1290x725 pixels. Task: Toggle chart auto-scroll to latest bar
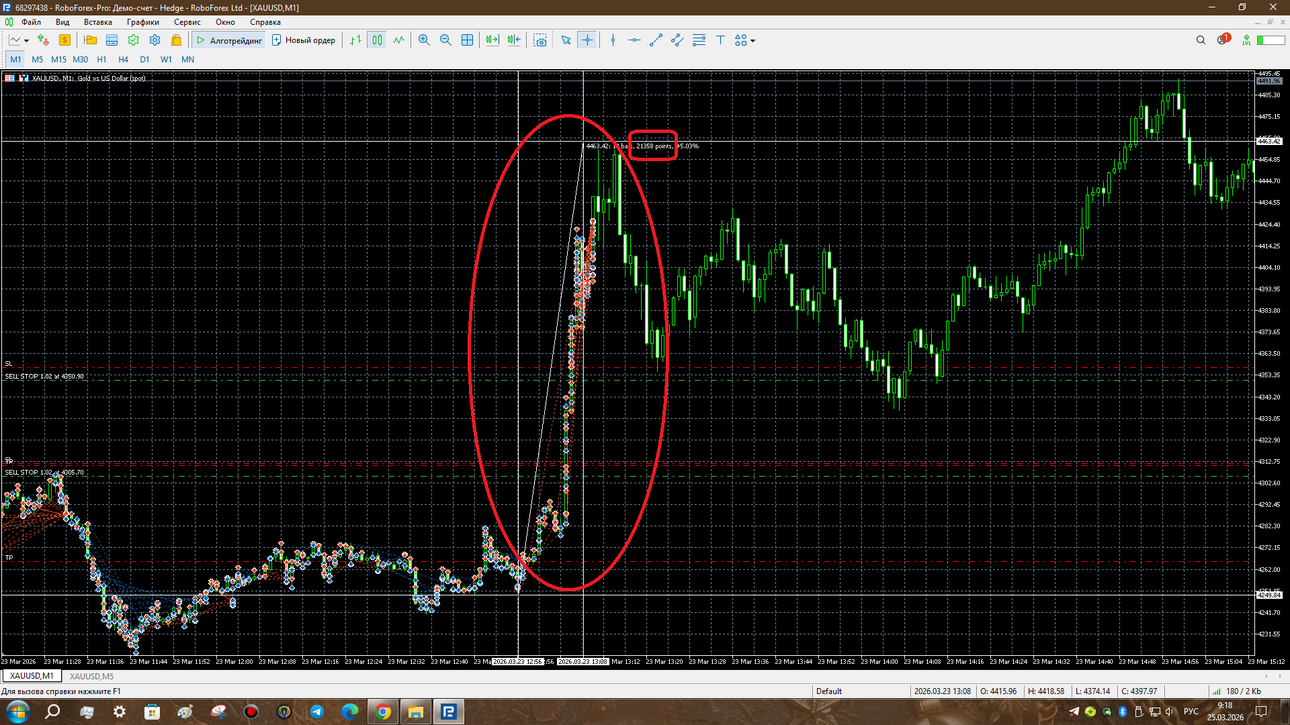click(492, 40)
